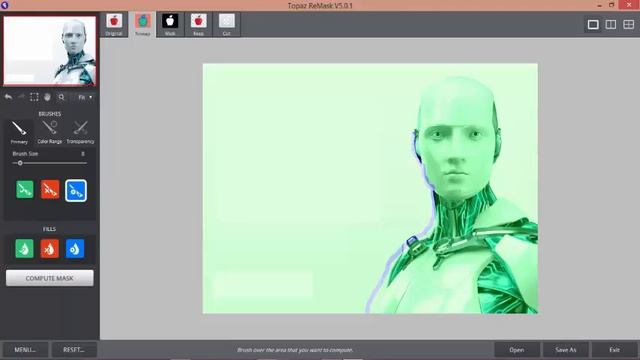Click the RESET button

[74, 350]
